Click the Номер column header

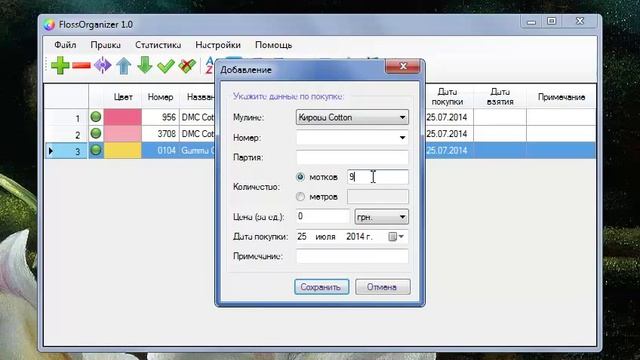160,97
